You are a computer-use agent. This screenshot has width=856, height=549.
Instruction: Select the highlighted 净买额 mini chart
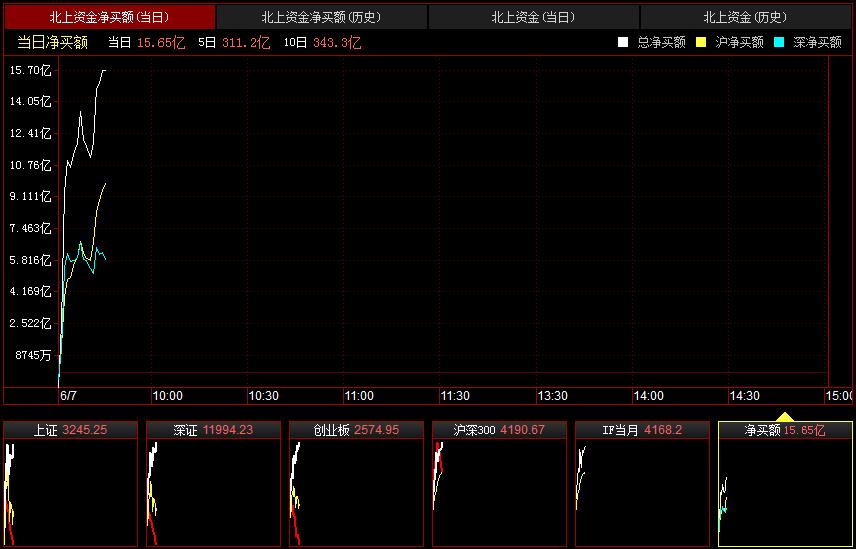(785, 484)
